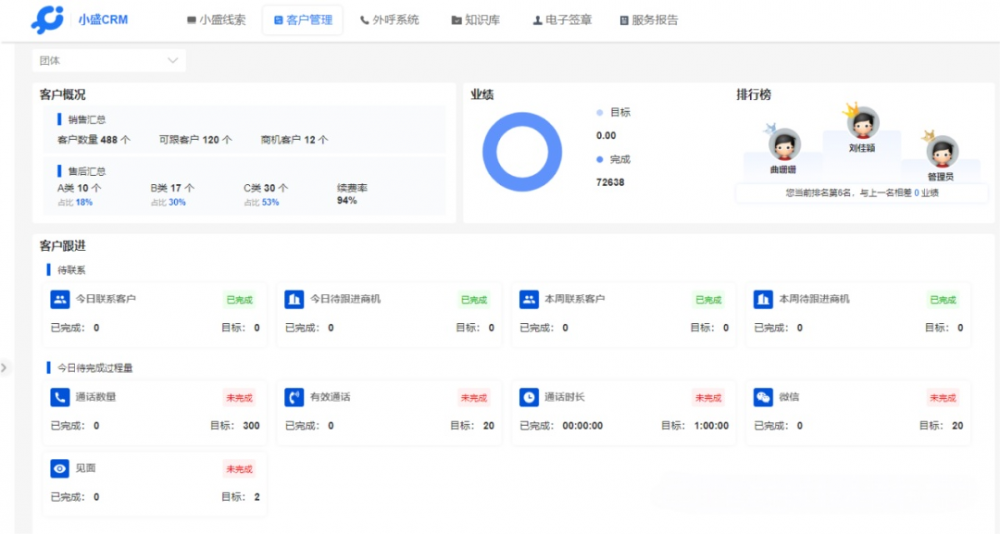
Task: Click the 本周待跟进商机 chart icon
Action: coord(763,299)
